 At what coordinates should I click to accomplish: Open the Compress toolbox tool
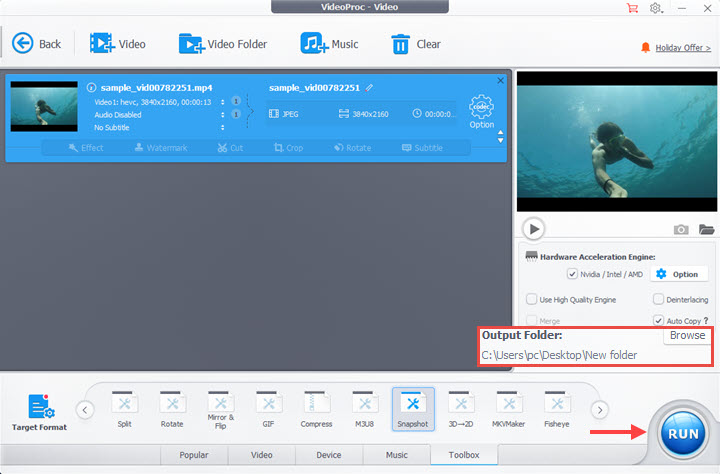pos(316,409)
